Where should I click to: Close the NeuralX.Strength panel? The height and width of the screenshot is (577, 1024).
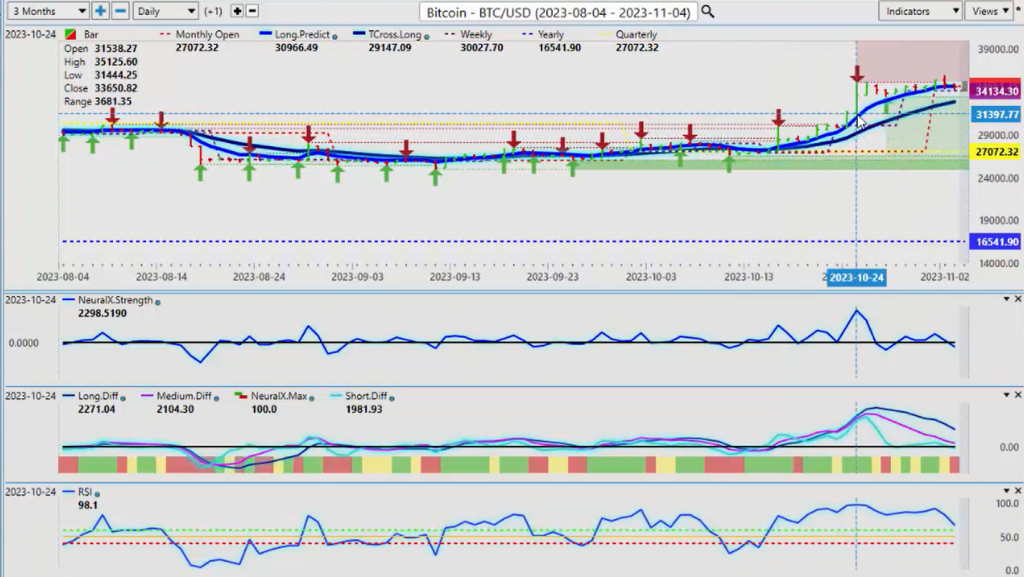point(1017,299)
